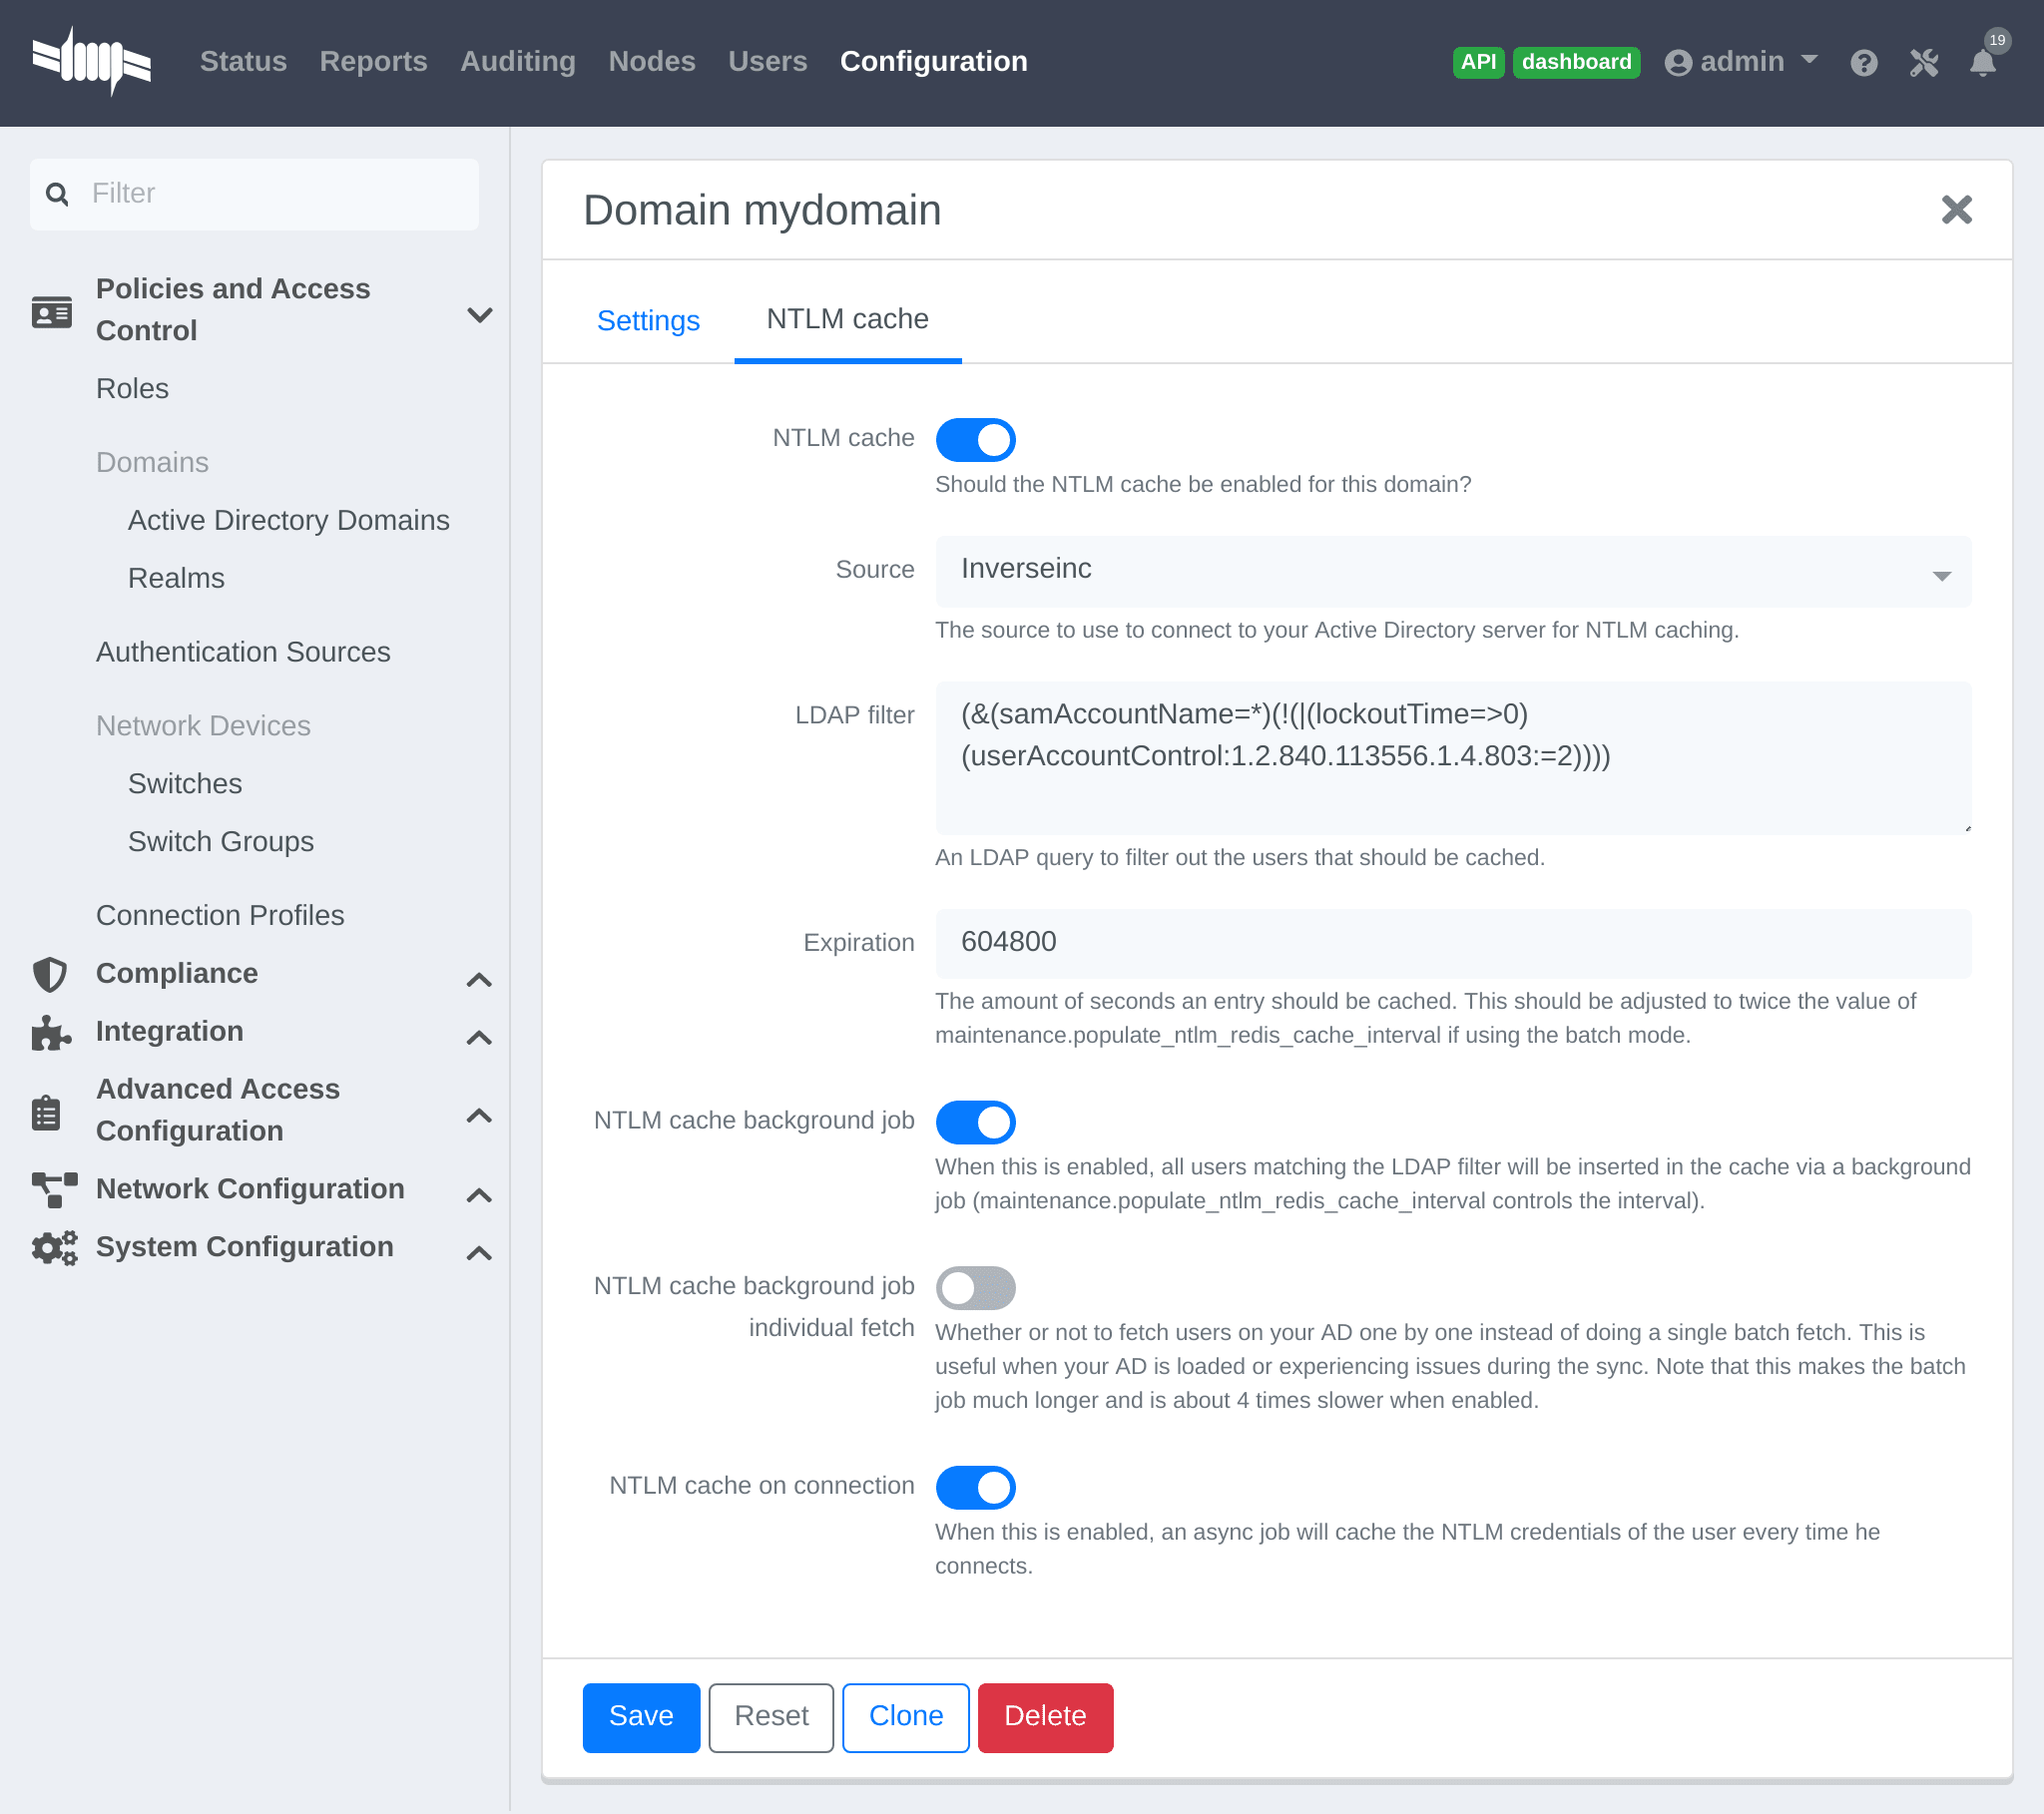Open Switches in the sidebar

click(x=185, y=784)
